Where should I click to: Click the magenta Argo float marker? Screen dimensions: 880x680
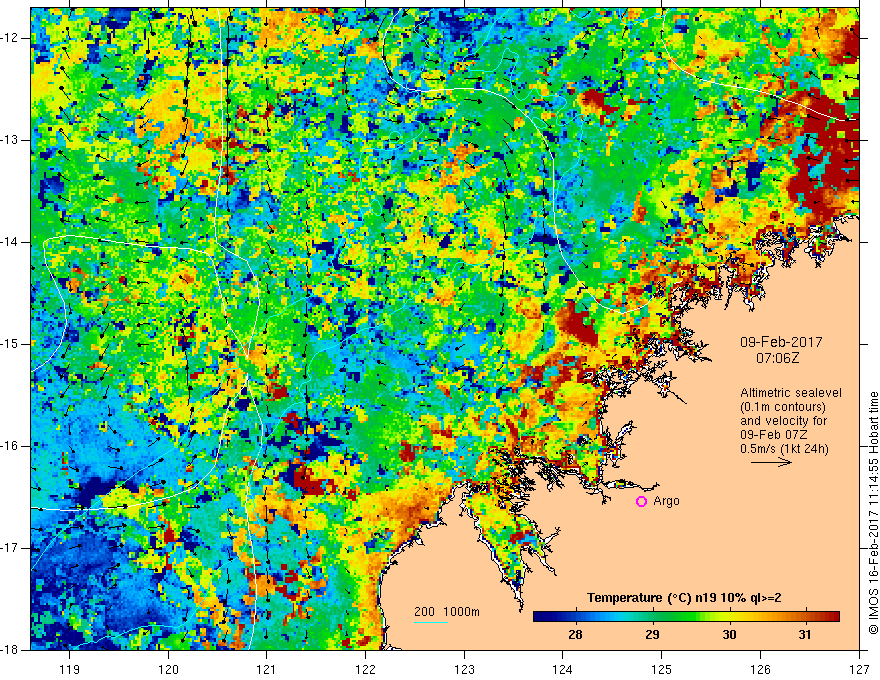(641, 502)
